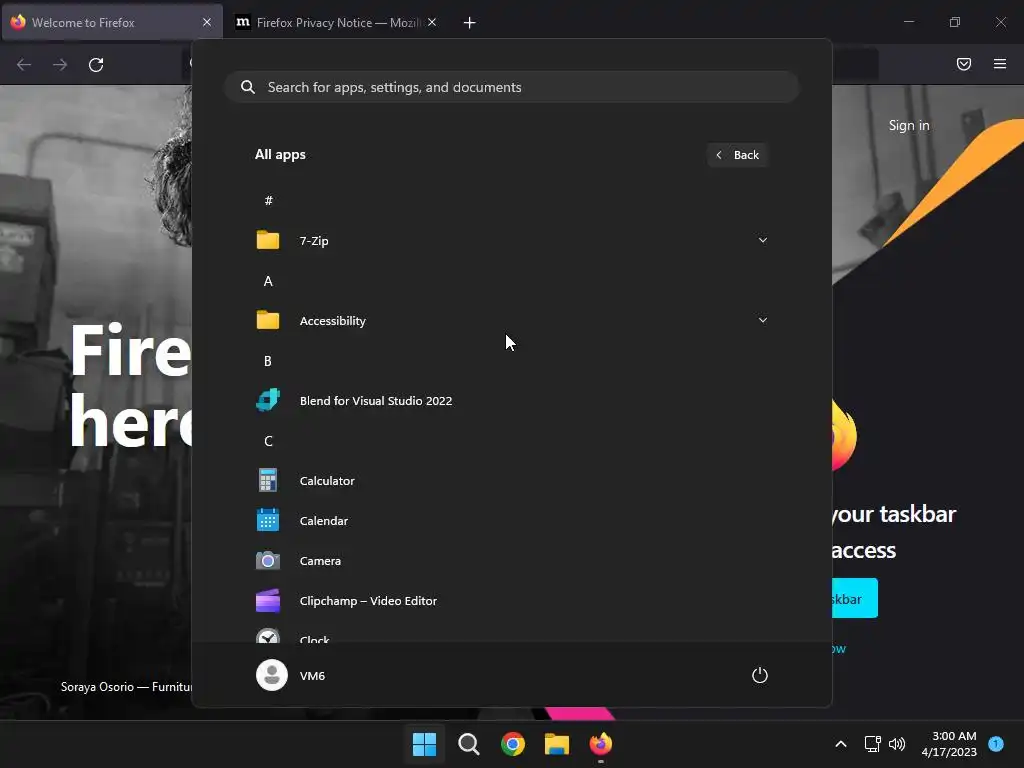
Task: Select Clipchamp – Video Editor label
Action: tap(368, 601)
